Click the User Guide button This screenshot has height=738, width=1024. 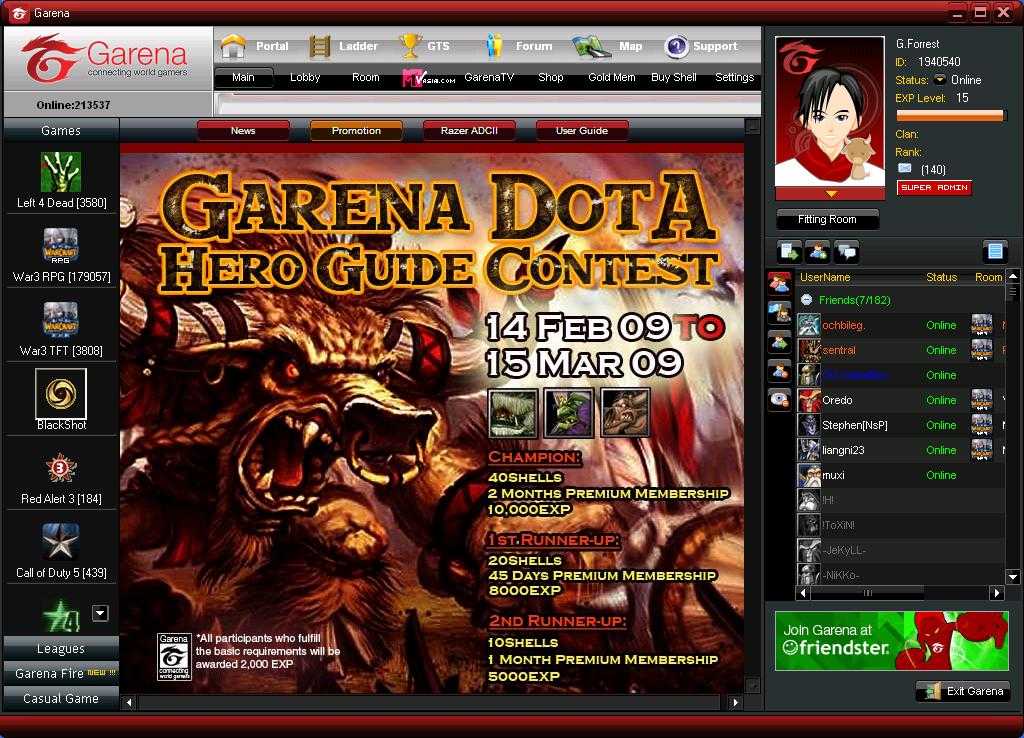click(x=582, y=131)
